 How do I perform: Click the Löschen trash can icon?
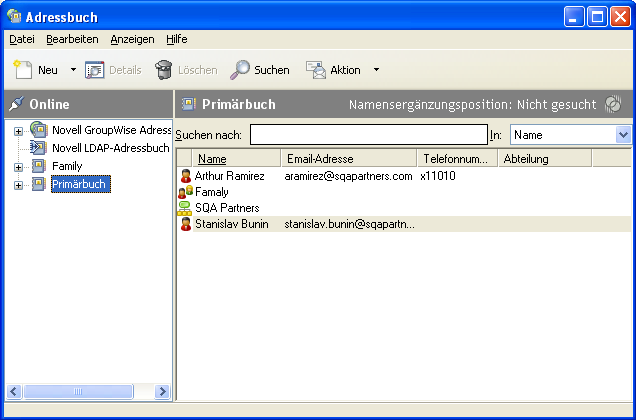(163, 70)
